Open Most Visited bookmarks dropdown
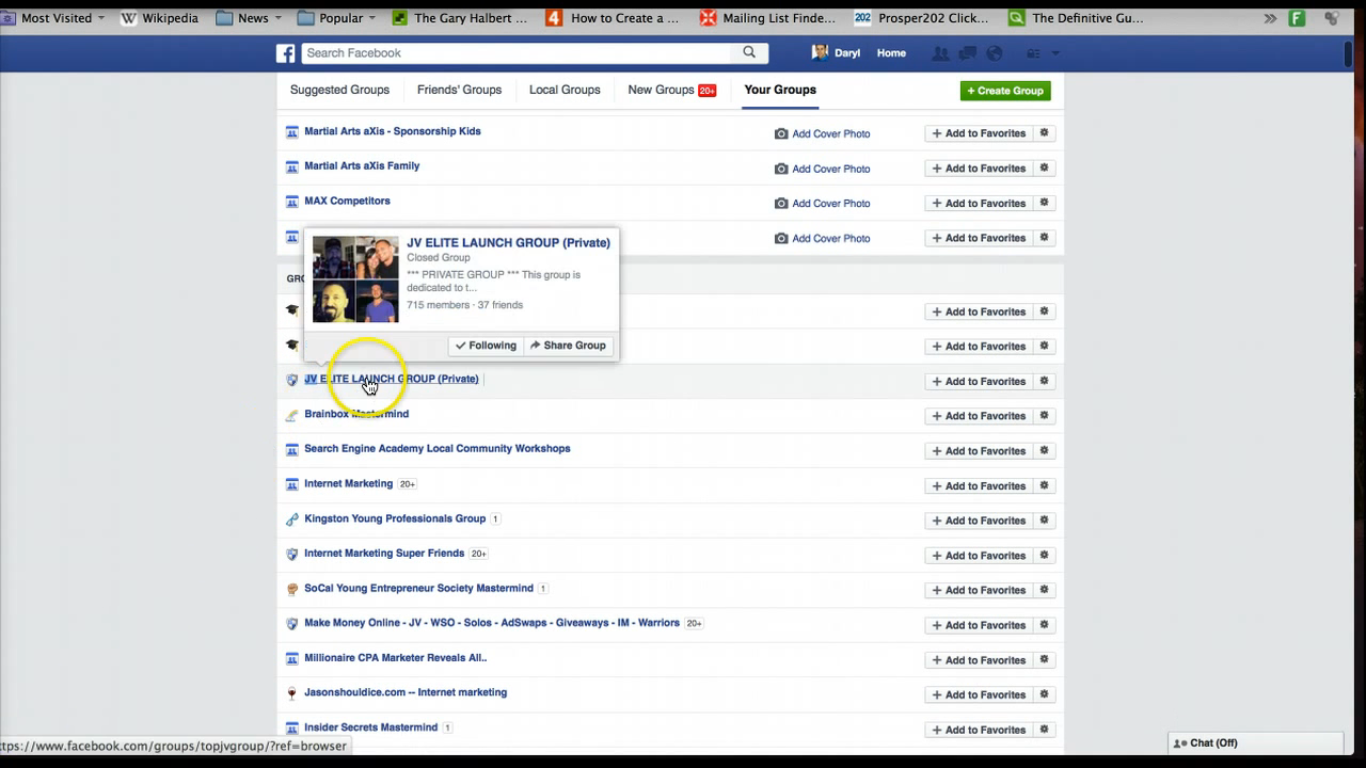1366x768 pixels. 54,18
